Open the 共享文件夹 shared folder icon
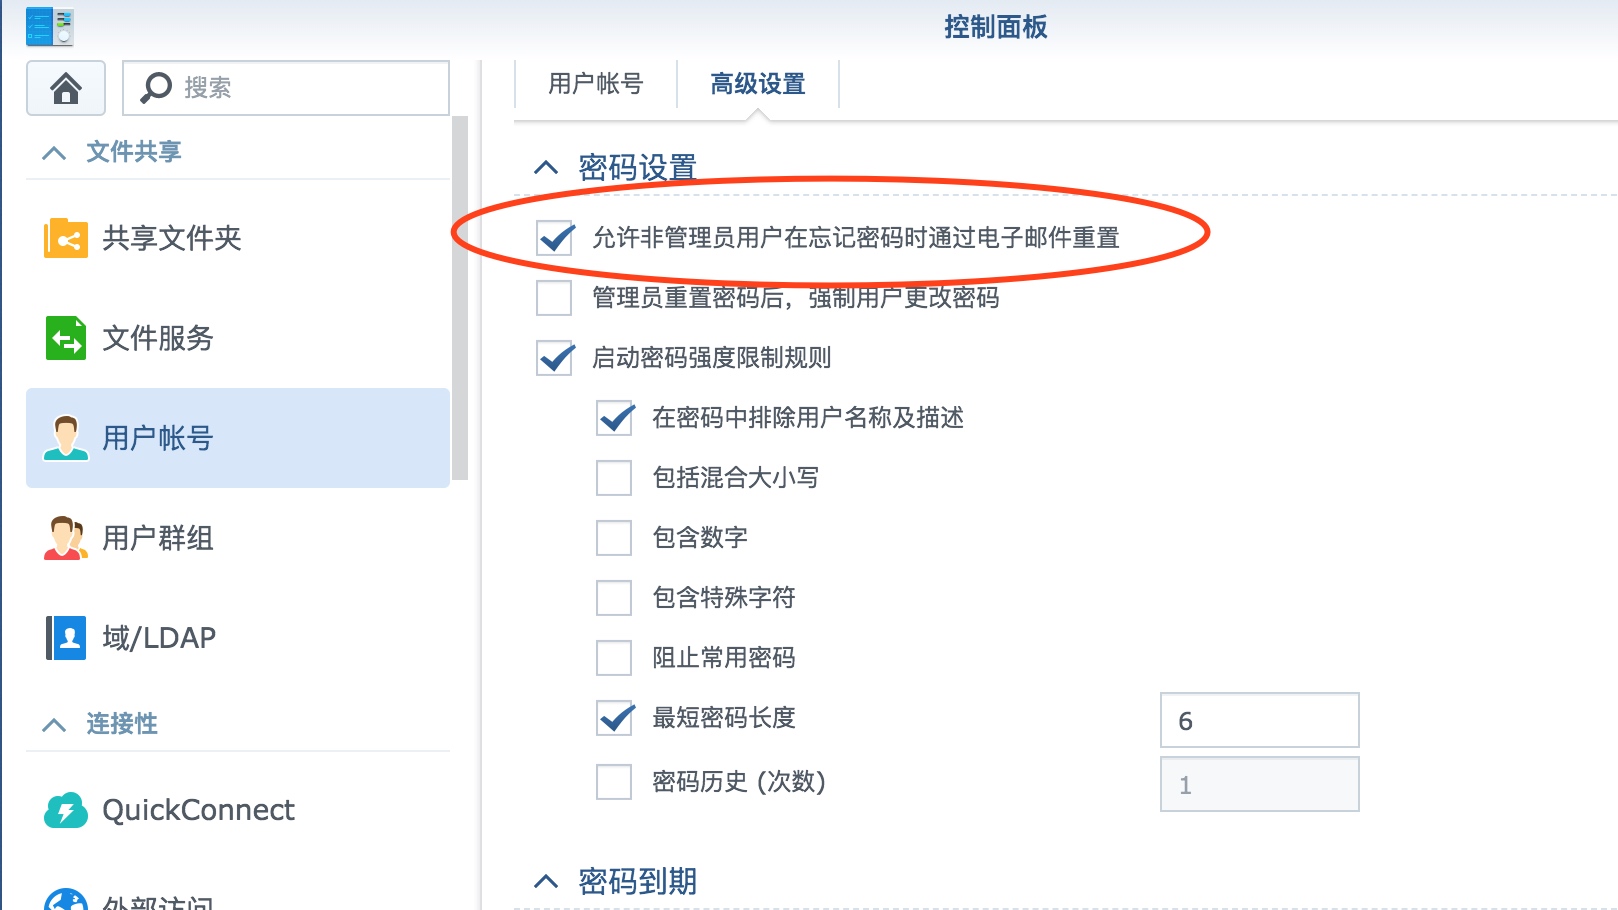The image size is (1618, 910). tap(66, 238)
